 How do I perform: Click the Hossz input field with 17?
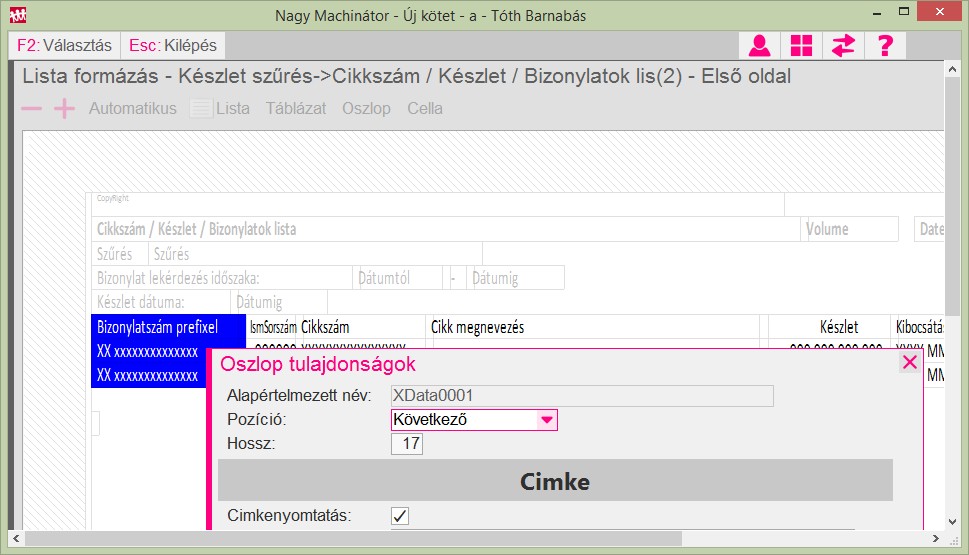pyautogui.click(x=407, y=444)
